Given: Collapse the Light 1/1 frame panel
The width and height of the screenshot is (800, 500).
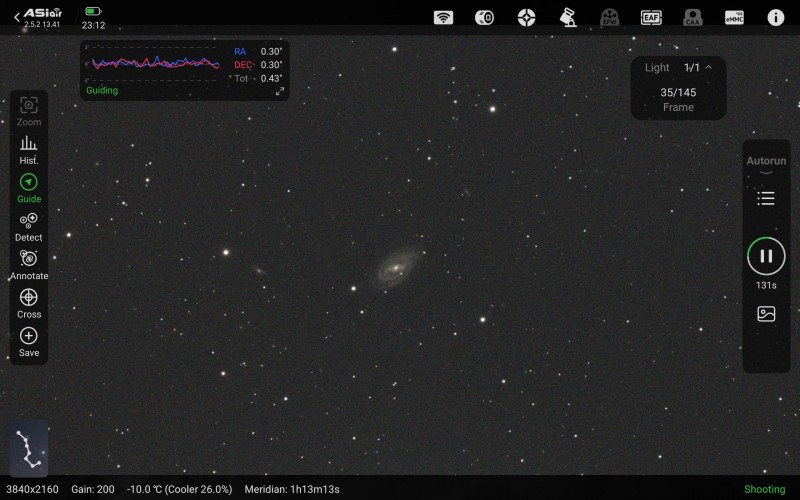Looking at the screenshot, I should [x=708, y=67].
